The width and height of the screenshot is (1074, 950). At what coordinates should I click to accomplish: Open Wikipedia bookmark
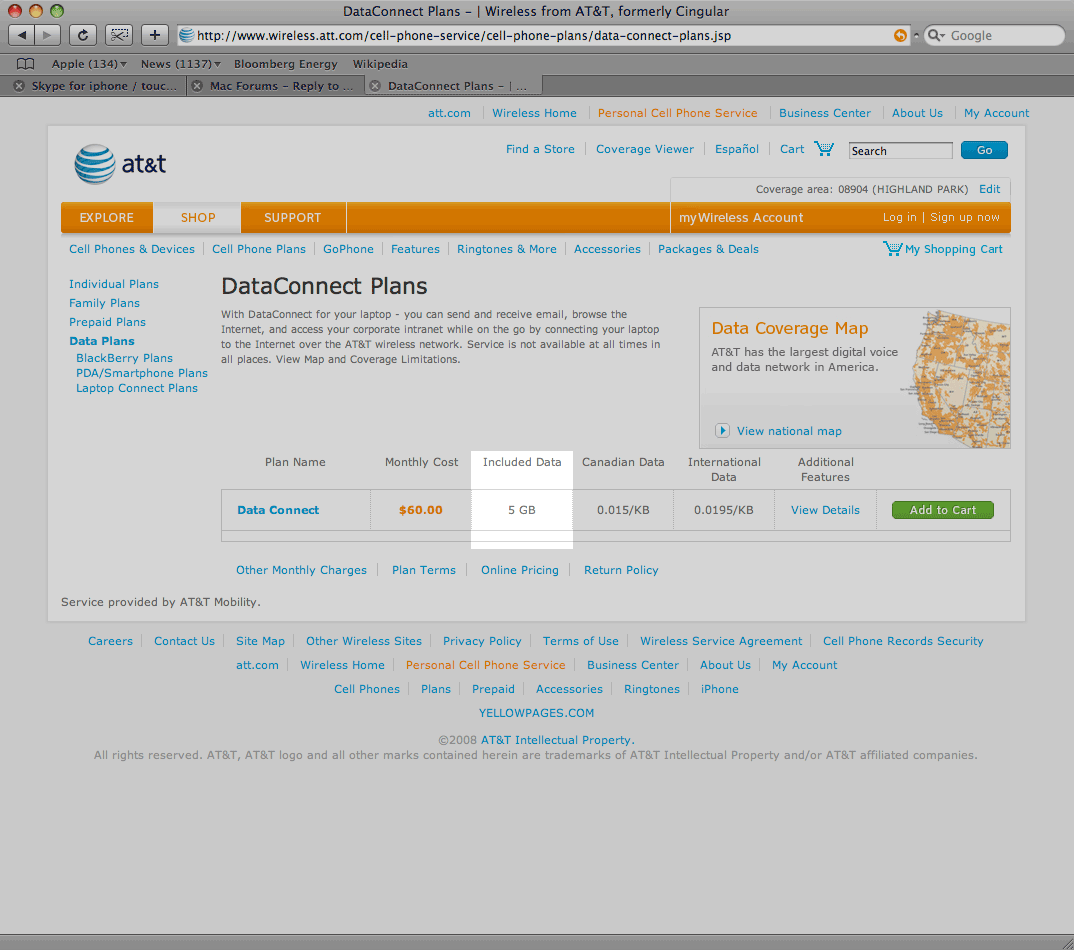point(380,64)
